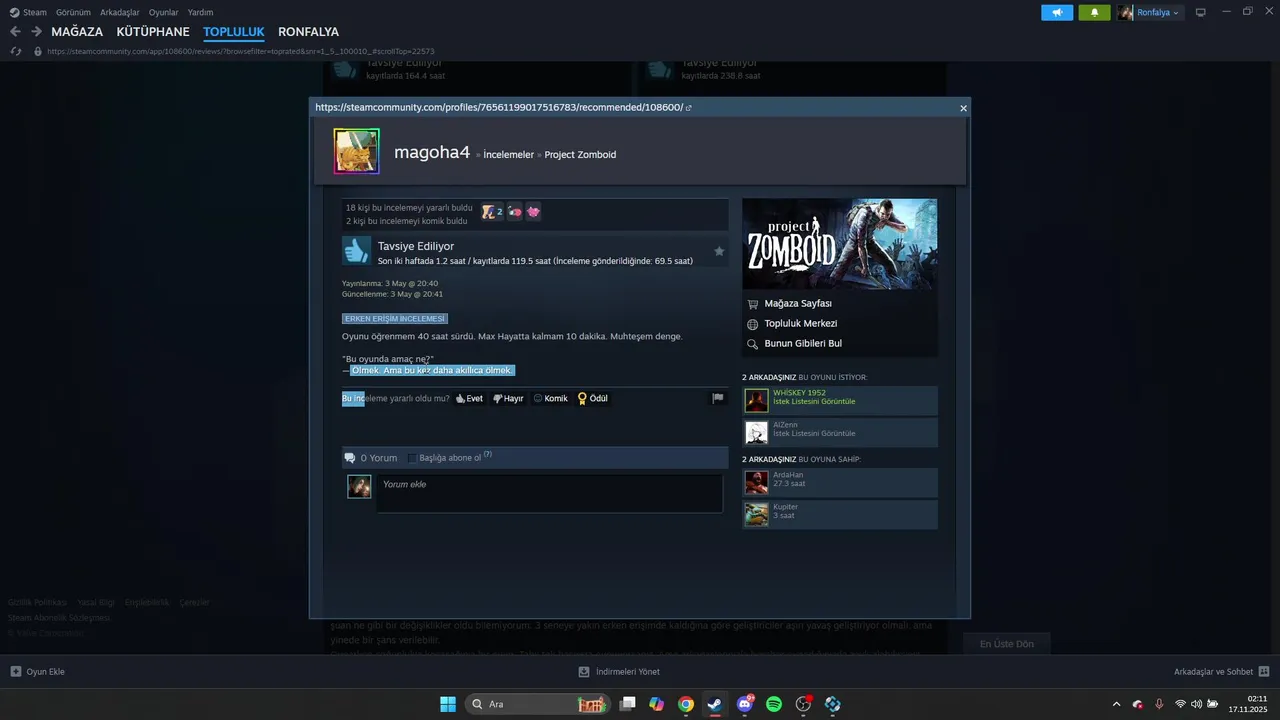Vote Evet on review helpfulness

pyautogui.click(x=469, y=398)
